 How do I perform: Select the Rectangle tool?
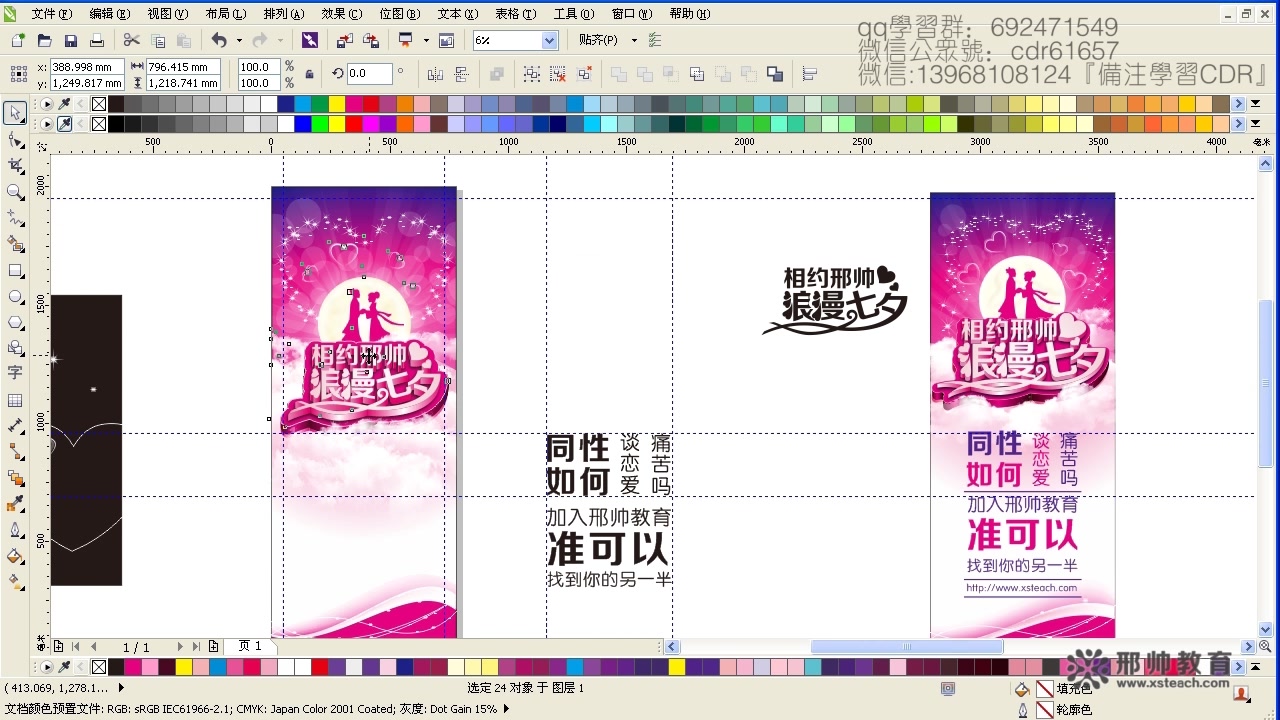point(15,270)
